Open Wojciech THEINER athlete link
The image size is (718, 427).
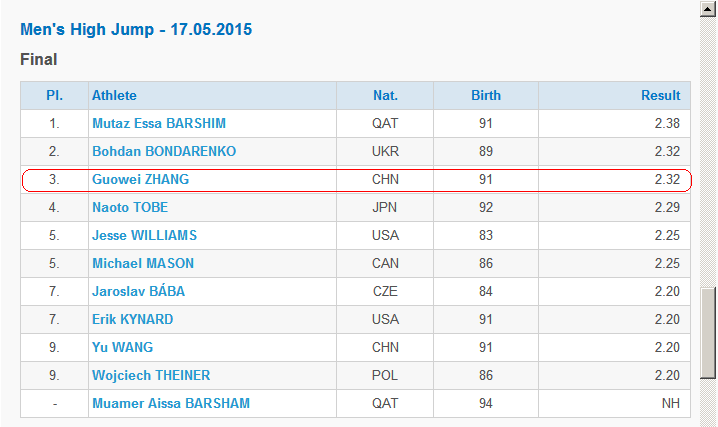click(151, 375)
